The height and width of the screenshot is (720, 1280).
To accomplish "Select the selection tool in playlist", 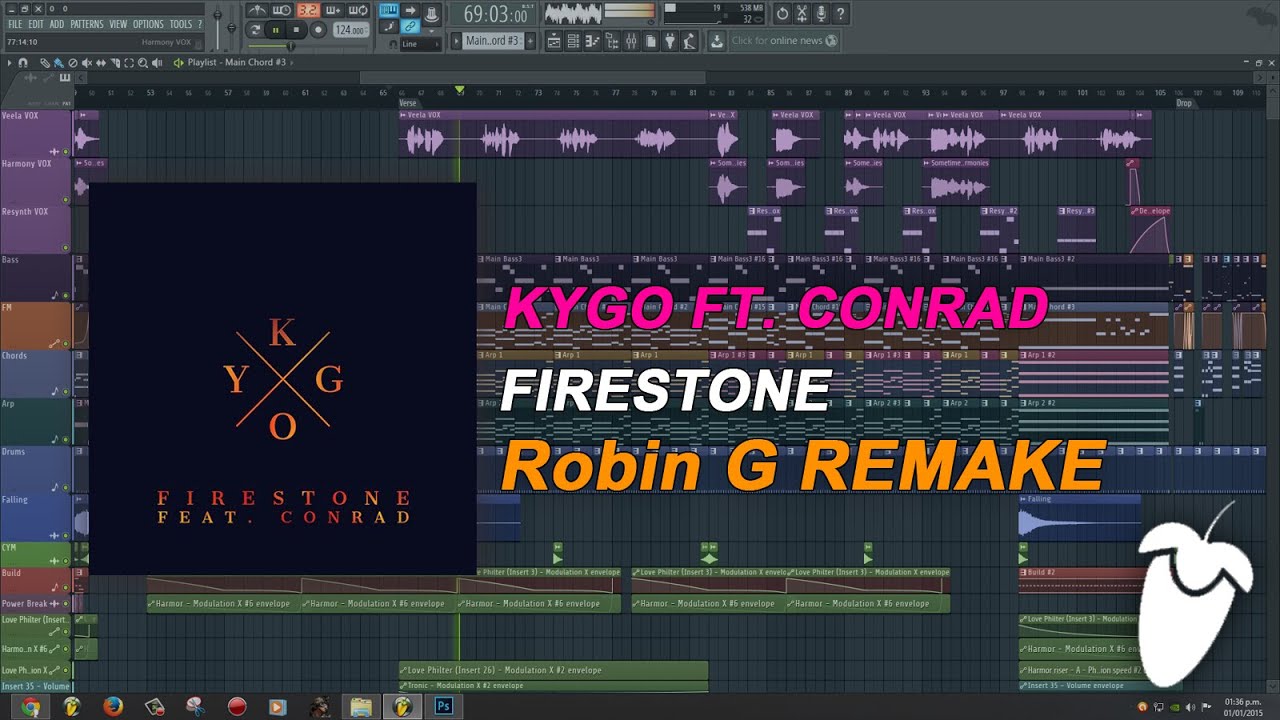I will 129,62.
